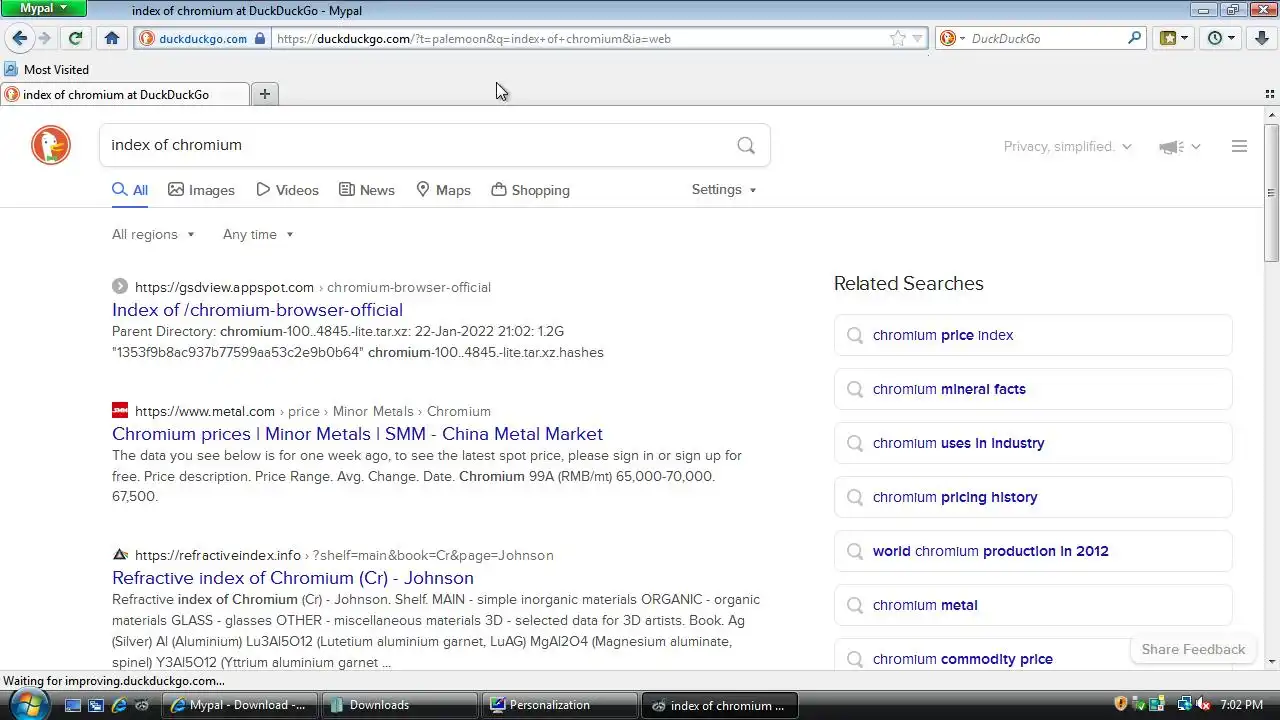Search related 'chromium mineral facts'
The image size is (1280, 720).
pyautogui.click(x=1033, y=389)
